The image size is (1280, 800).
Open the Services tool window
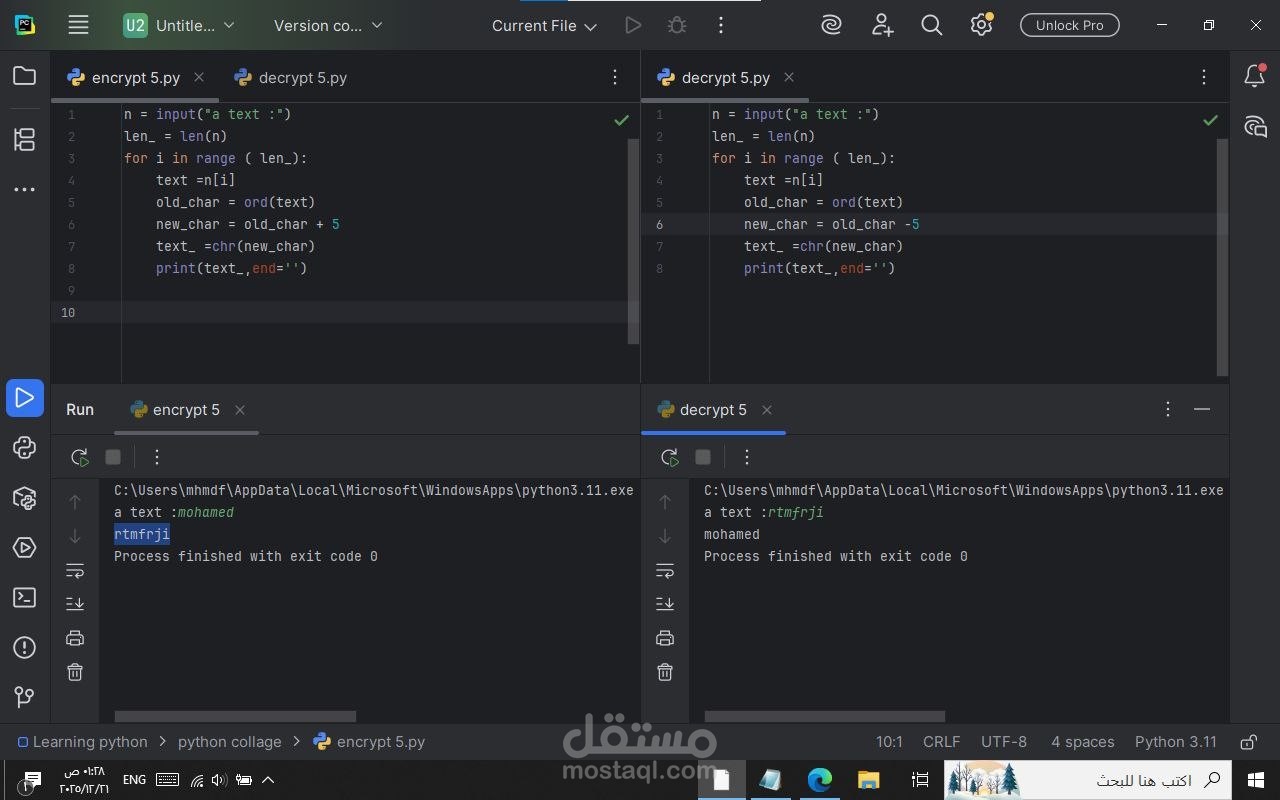[x=24, y=547]
